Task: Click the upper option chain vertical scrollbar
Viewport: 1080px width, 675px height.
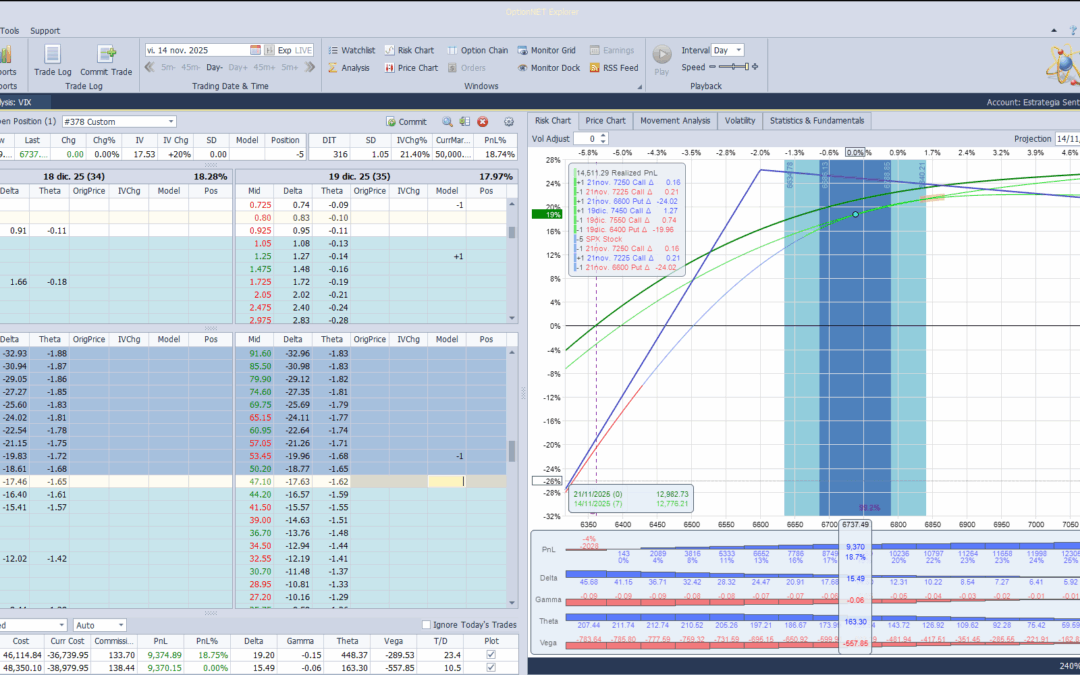Action: click(512, 260)
